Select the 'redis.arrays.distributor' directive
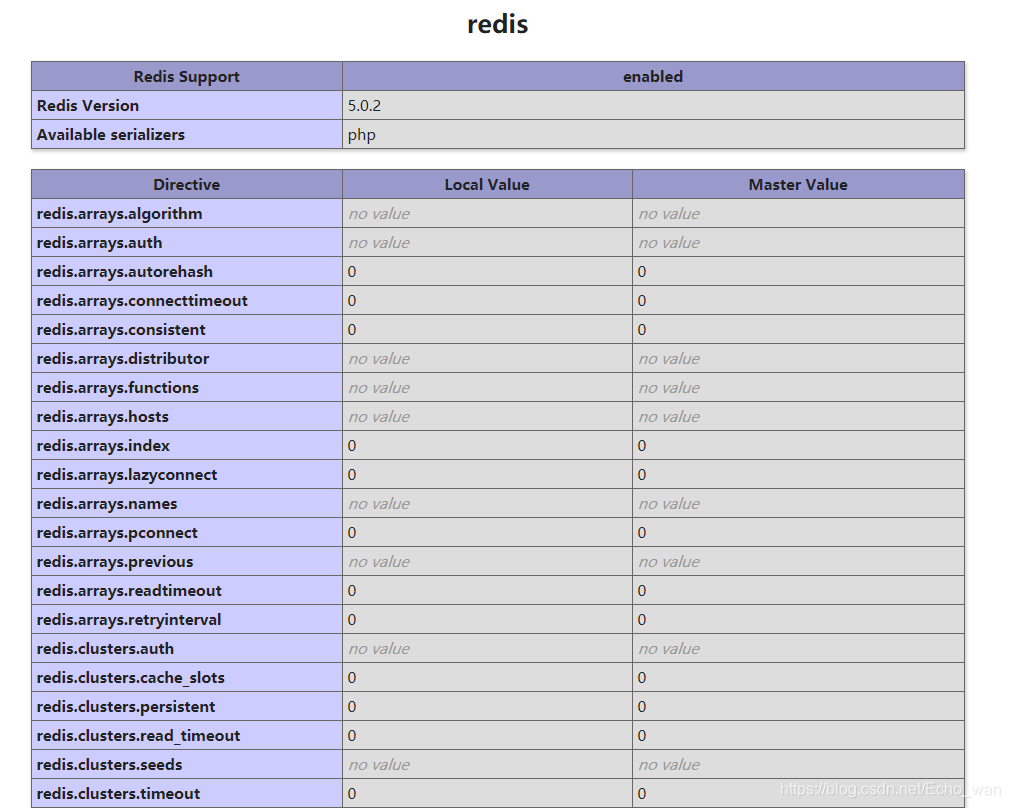Image resolution: width=1010 pixels, height=808 pixels. coord(123,359)
